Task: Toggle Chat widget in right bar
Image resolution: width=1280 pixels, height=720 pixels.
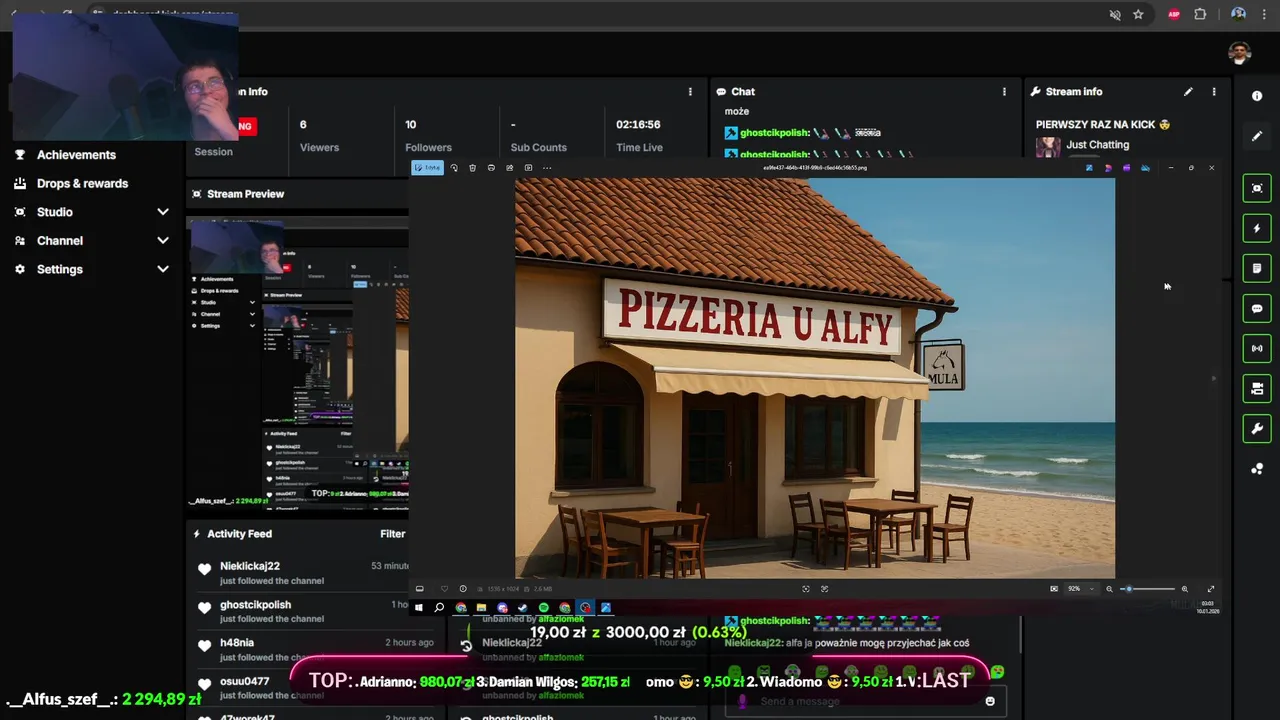Action: [1257, 308]
